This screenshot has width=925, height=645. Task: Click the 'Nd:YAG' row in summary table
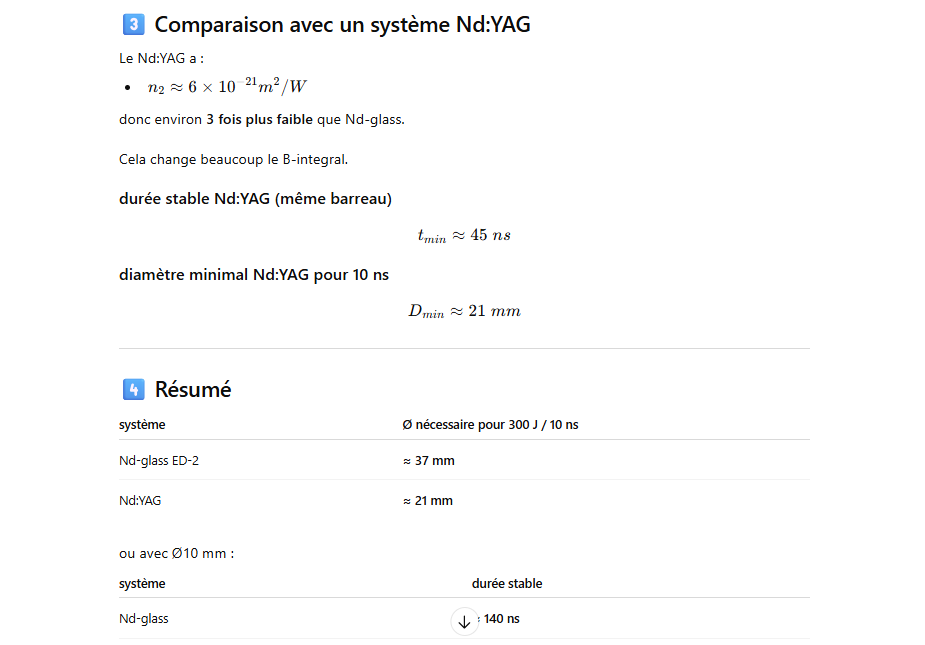[140, 500]
